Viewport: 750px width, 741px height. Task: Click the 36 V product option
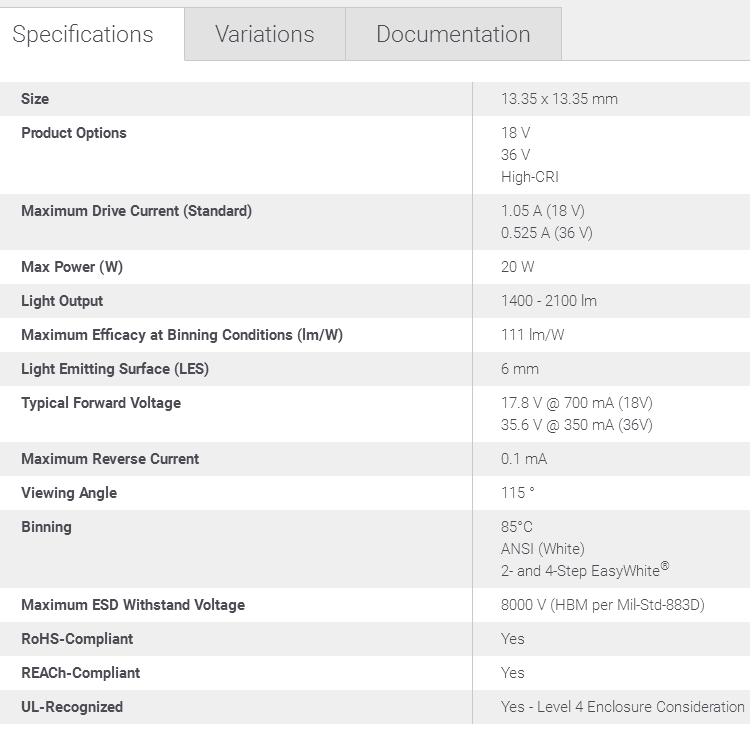(x=515, y=155)
